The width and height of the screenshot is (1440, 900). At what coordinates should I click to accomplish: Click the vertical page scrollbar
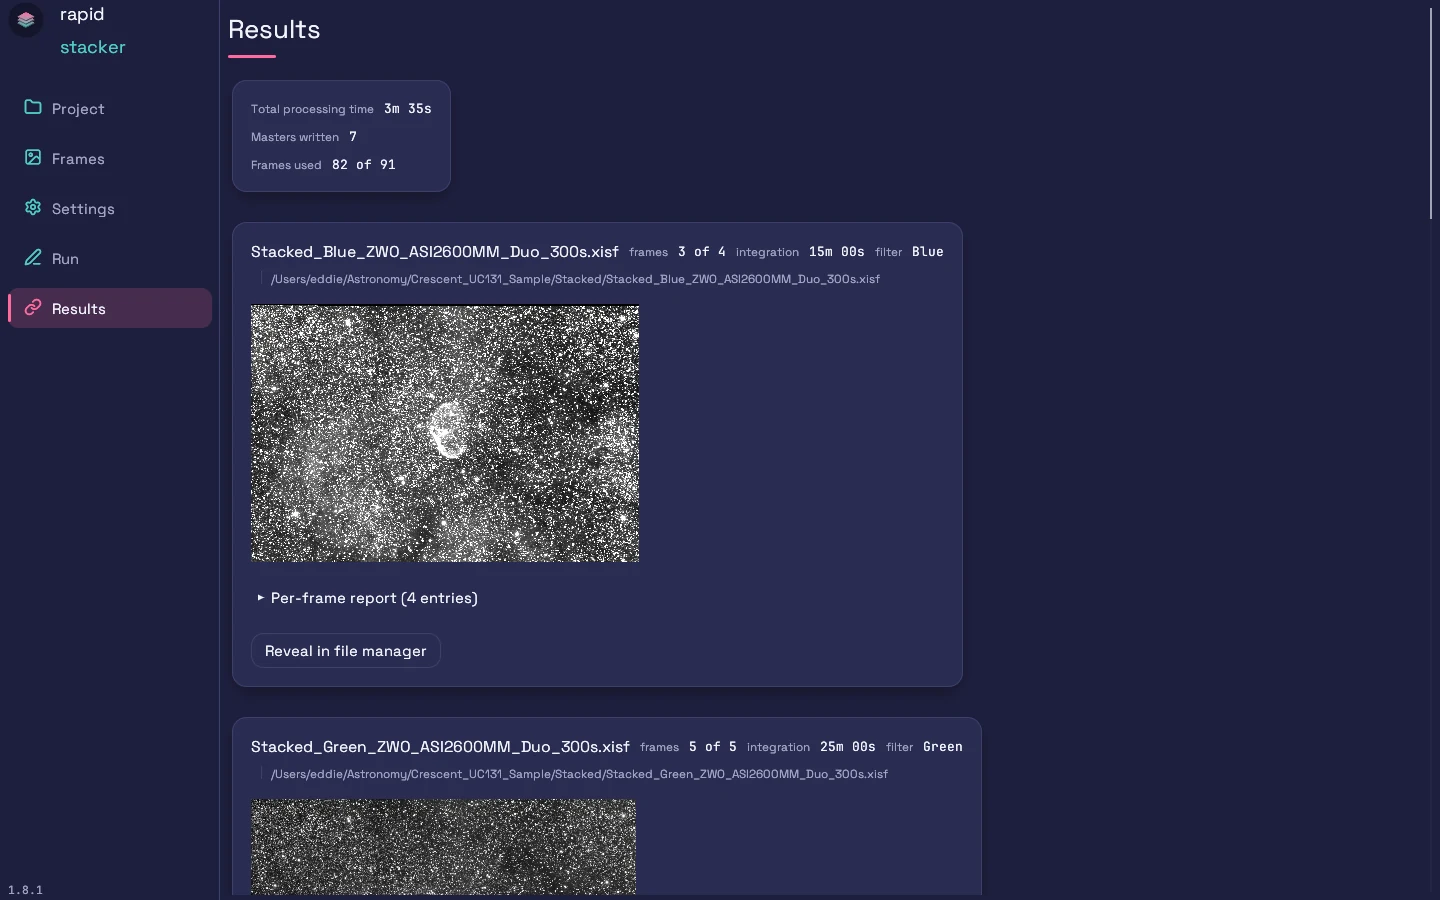coord(1431,112)
